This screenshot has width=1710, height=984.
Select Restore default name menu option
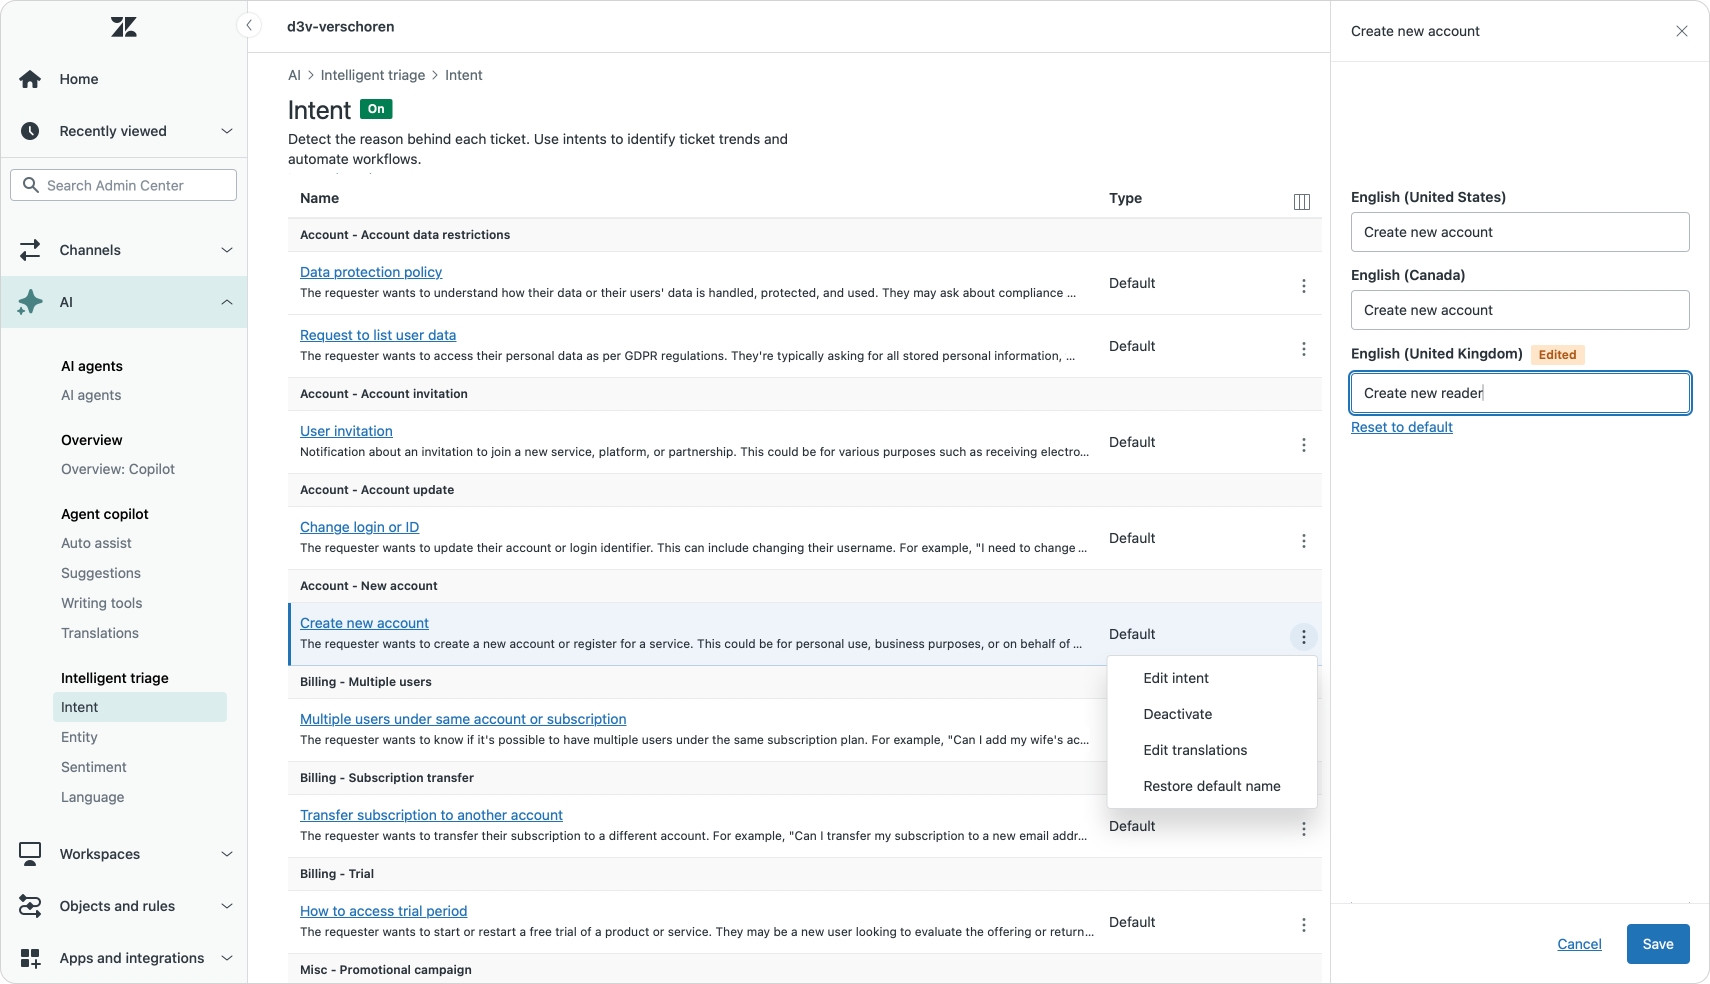1211,786
